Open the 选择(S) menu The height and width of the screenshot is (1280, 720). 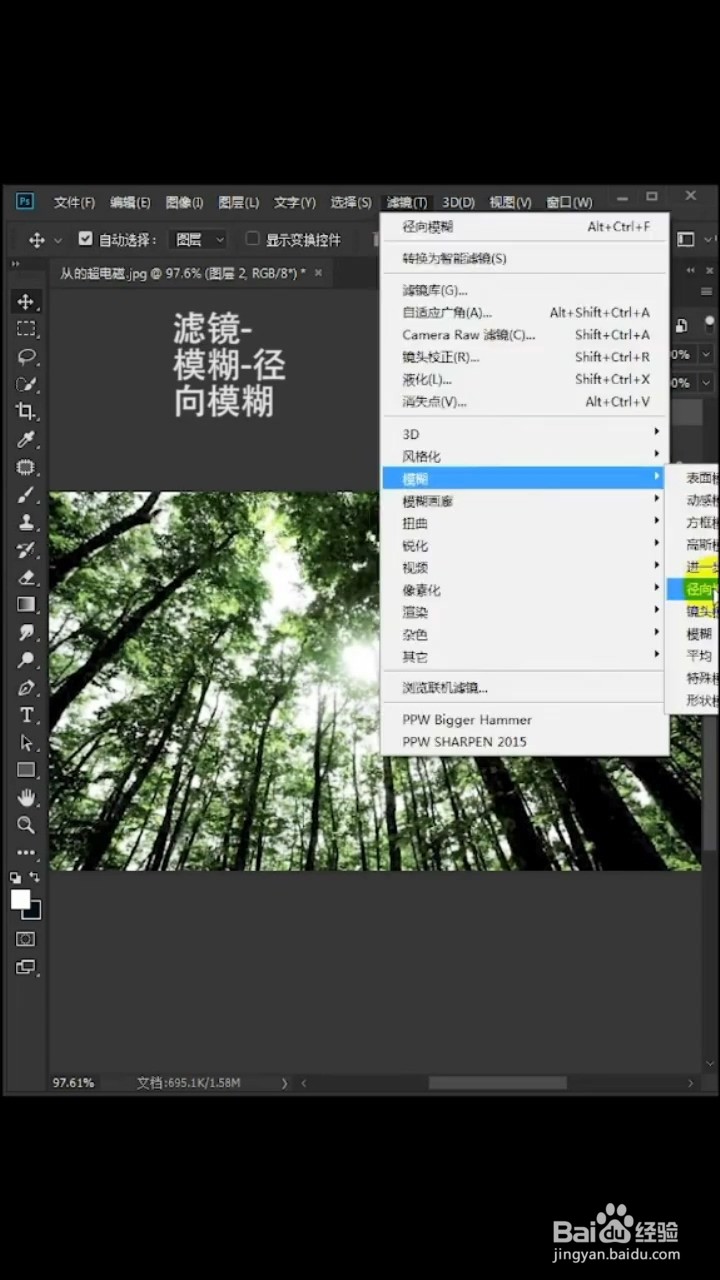(x=351, y=202)
